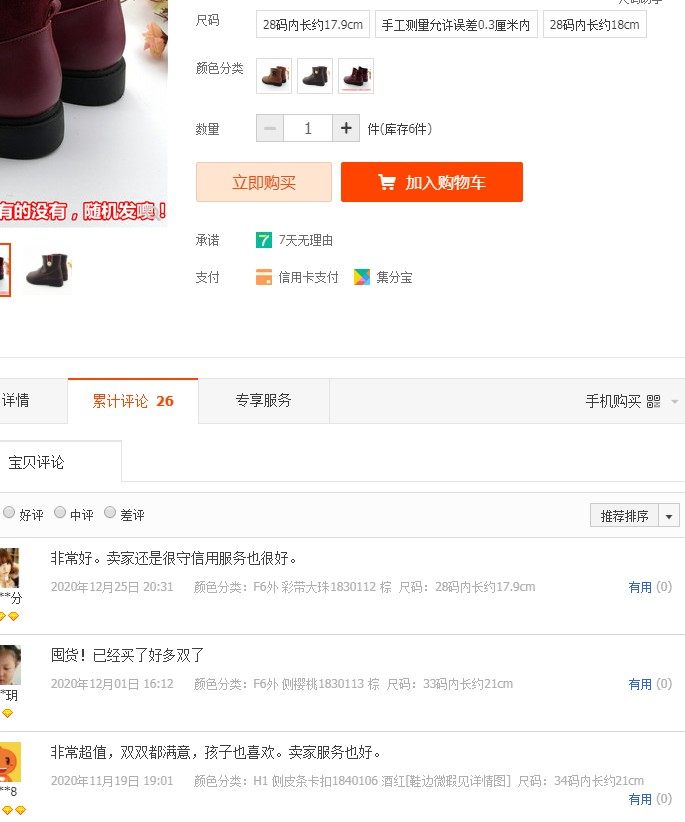The width and height of the screenshot is (685, 822).
Task: Open the 推荐排序 sort dropdown arrow
Action: [x=669, y=516]
